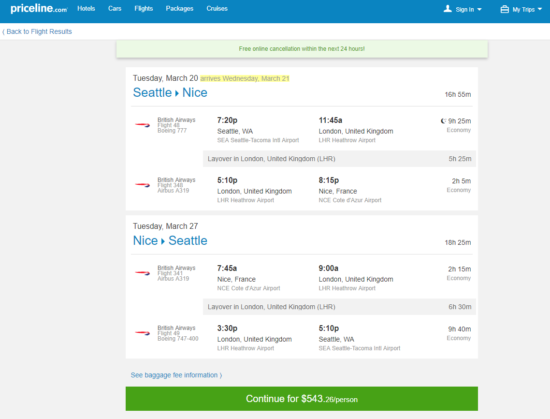
Task: Click the free online cancellation banner
Action: pyautogui.click(x=302, y=49)
